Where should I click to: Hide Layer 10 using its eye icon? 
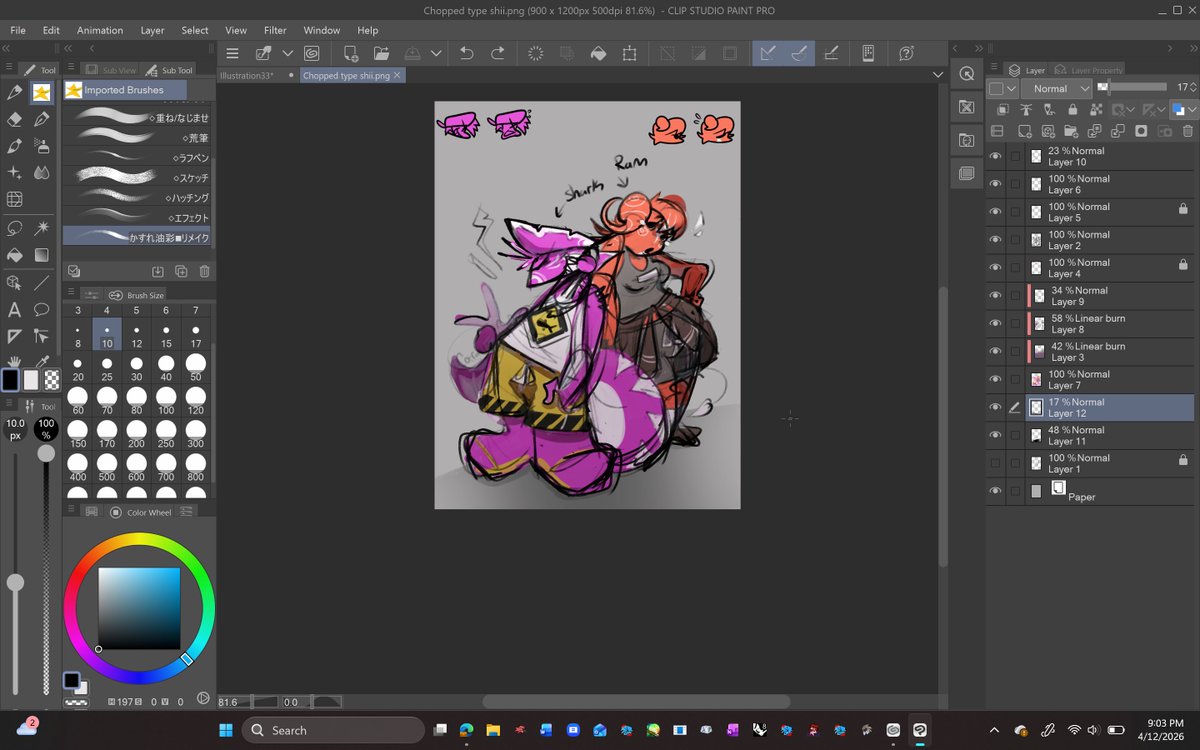995,156
